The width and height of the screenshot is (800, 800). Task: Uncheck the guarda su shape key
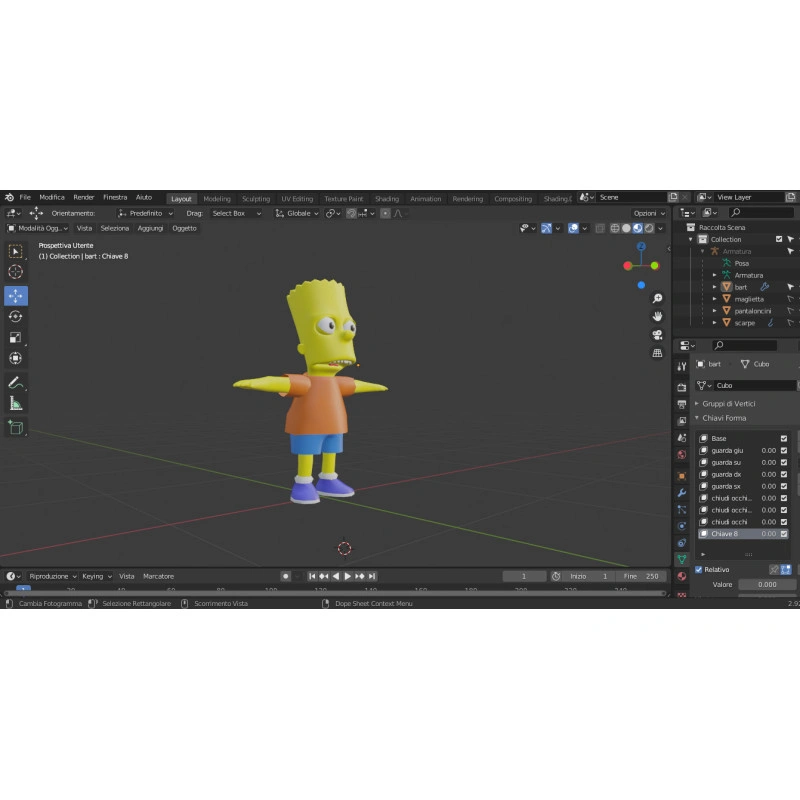[784, 462]
